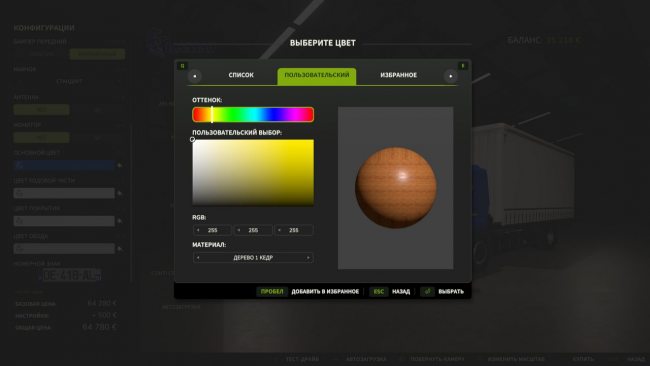Click the ESC key badge
Viewport: 650px width, 366px height.
click(x=378, y=292)
